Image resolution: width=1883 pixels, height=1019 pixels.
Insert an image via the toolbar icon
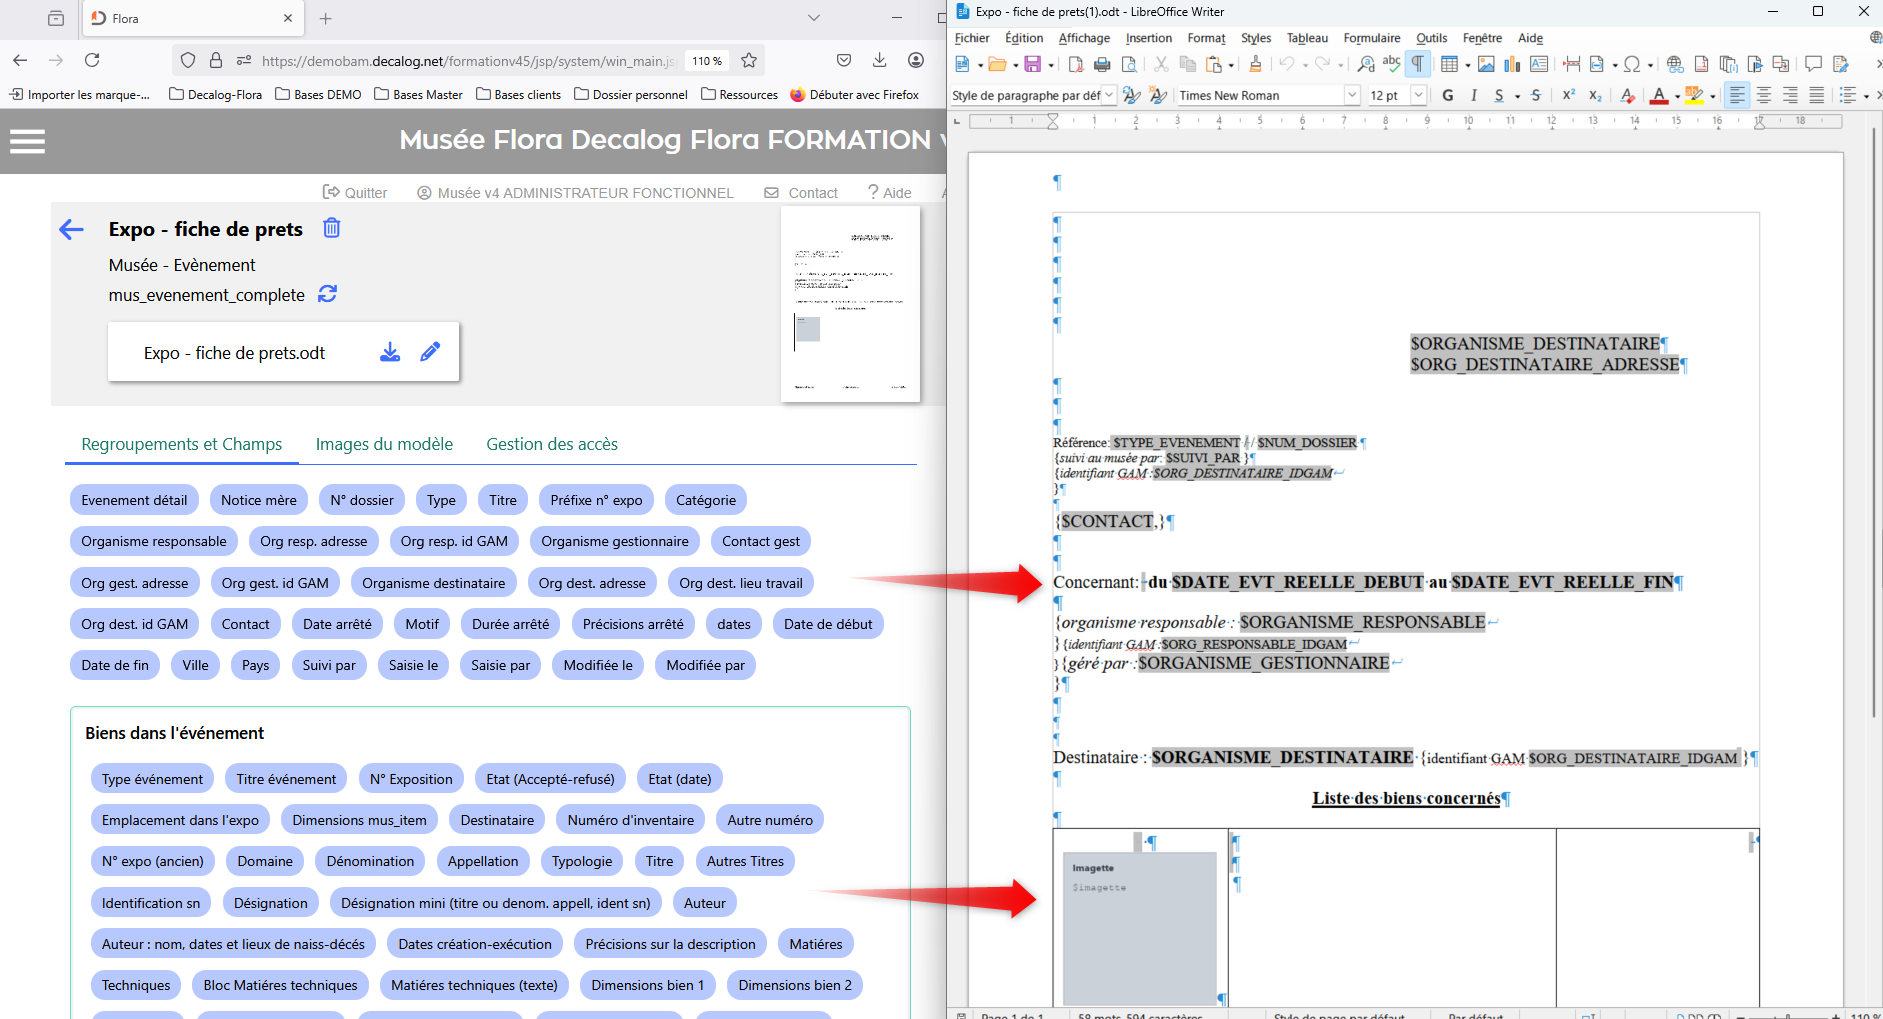[1486, 64]
